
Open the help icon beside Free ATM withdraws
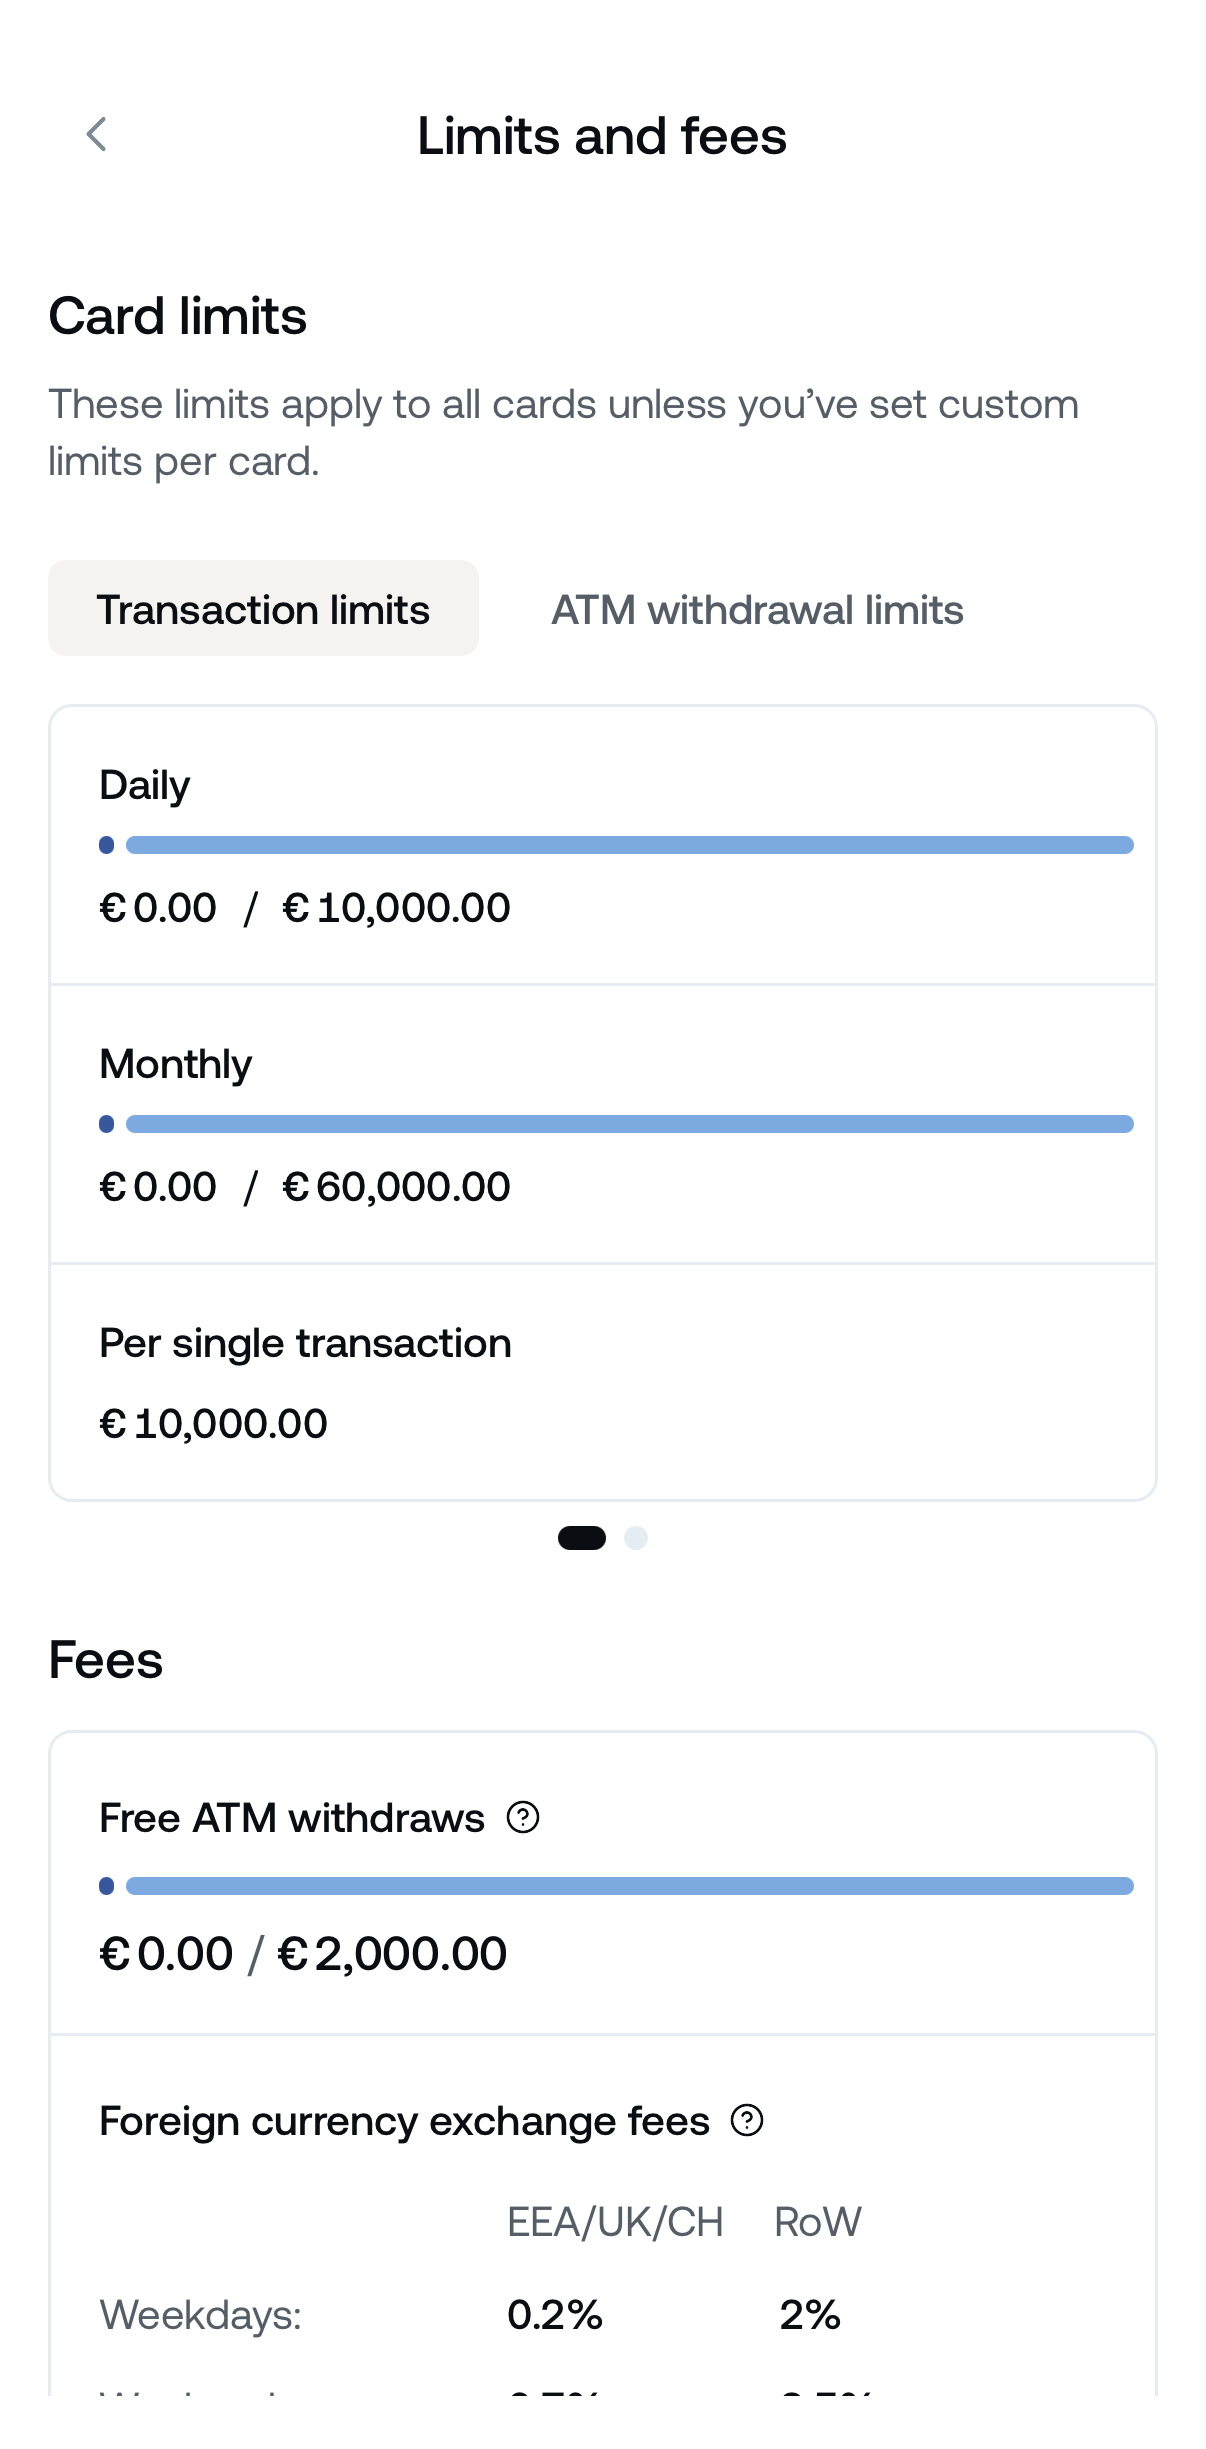[521, 1818]
